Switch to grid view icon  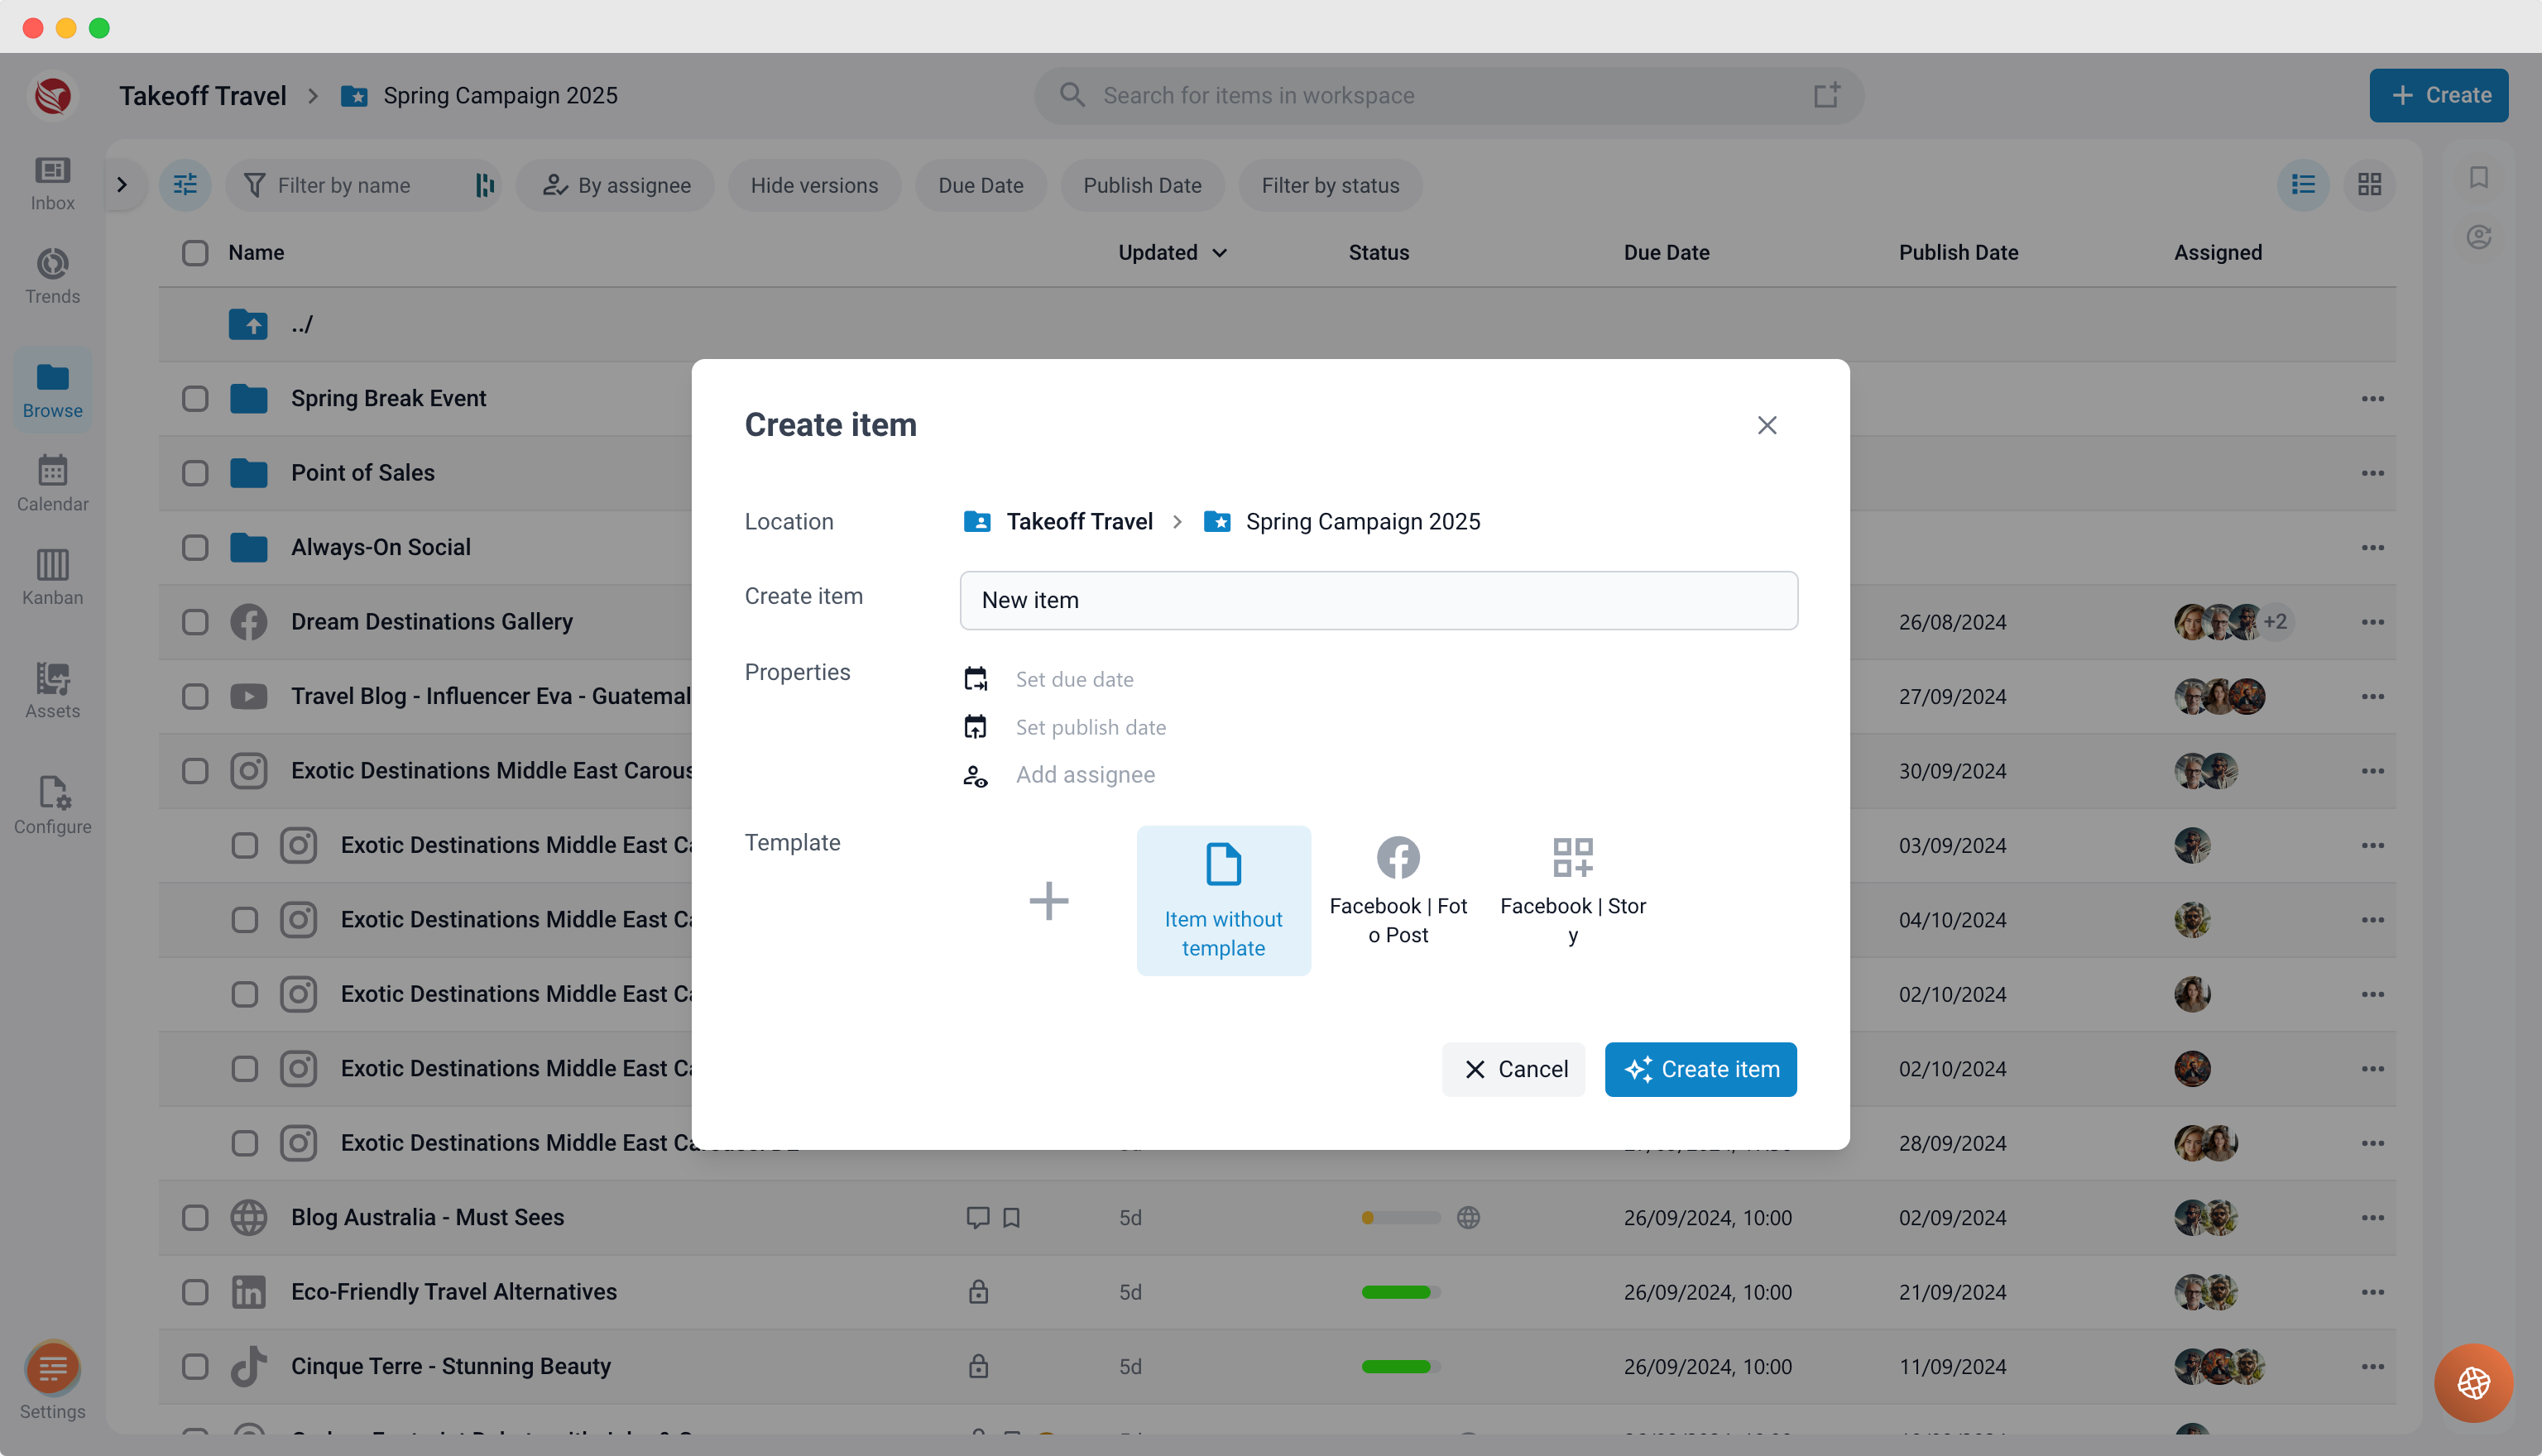coord(2369,185)
